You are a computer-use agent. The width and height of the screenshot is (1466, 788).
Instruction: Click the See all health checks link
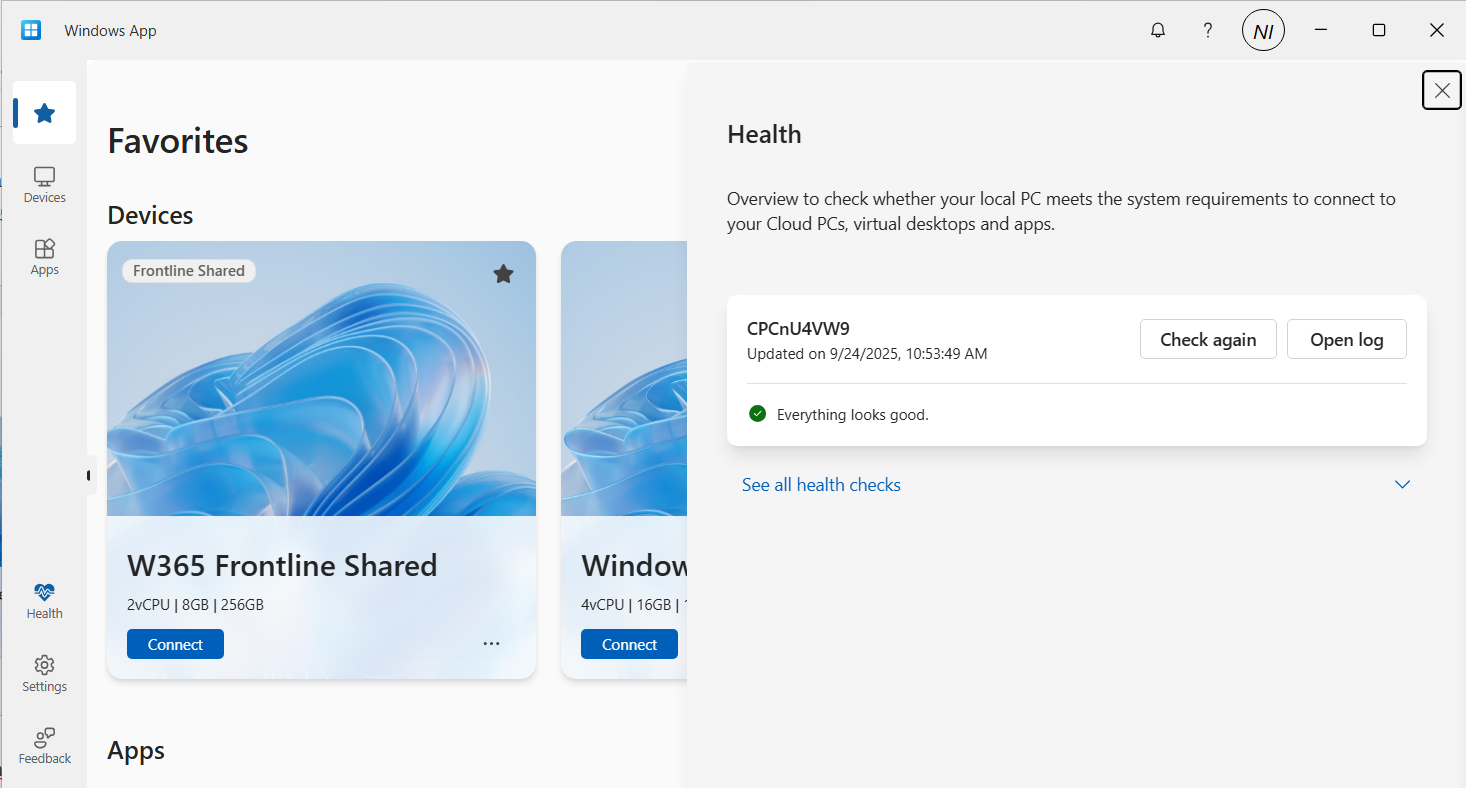coord(821,485)
